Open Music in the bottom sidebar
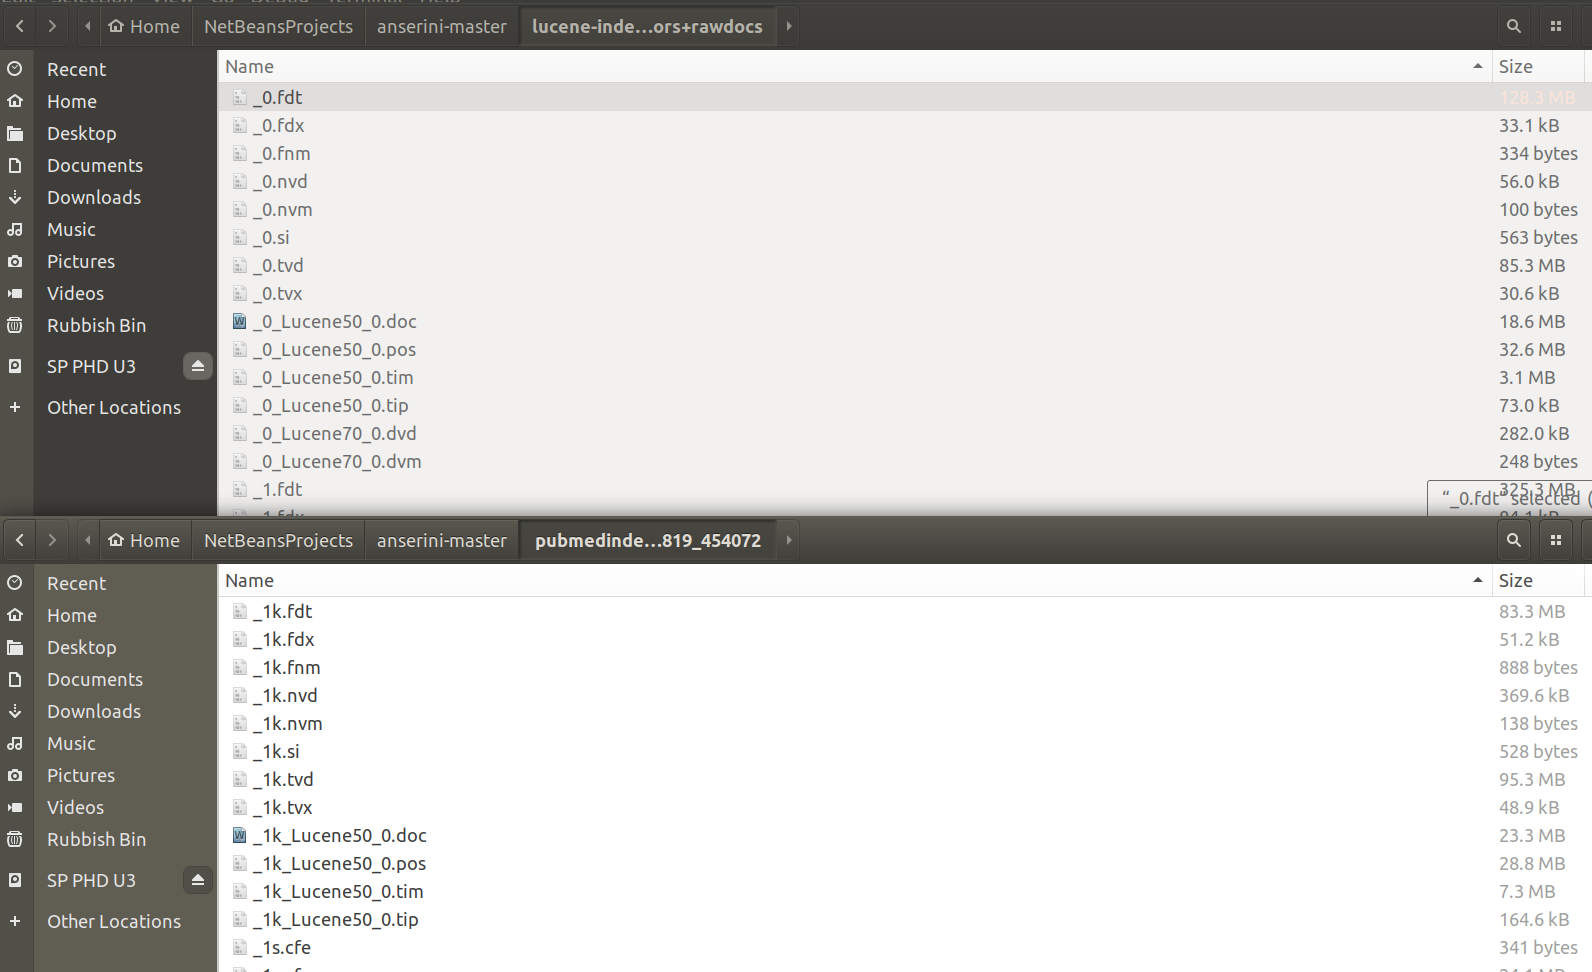Screen dimensions: 1592x972 pyautogui.click(x=108, y=743)
